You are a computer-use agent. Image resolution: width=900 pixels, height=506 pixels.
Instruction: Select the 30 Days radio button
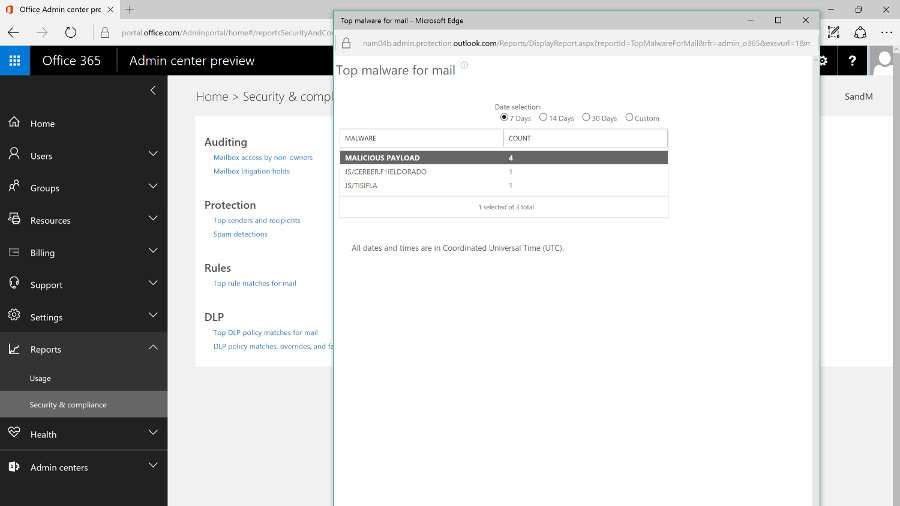click(x=586, y=117)
